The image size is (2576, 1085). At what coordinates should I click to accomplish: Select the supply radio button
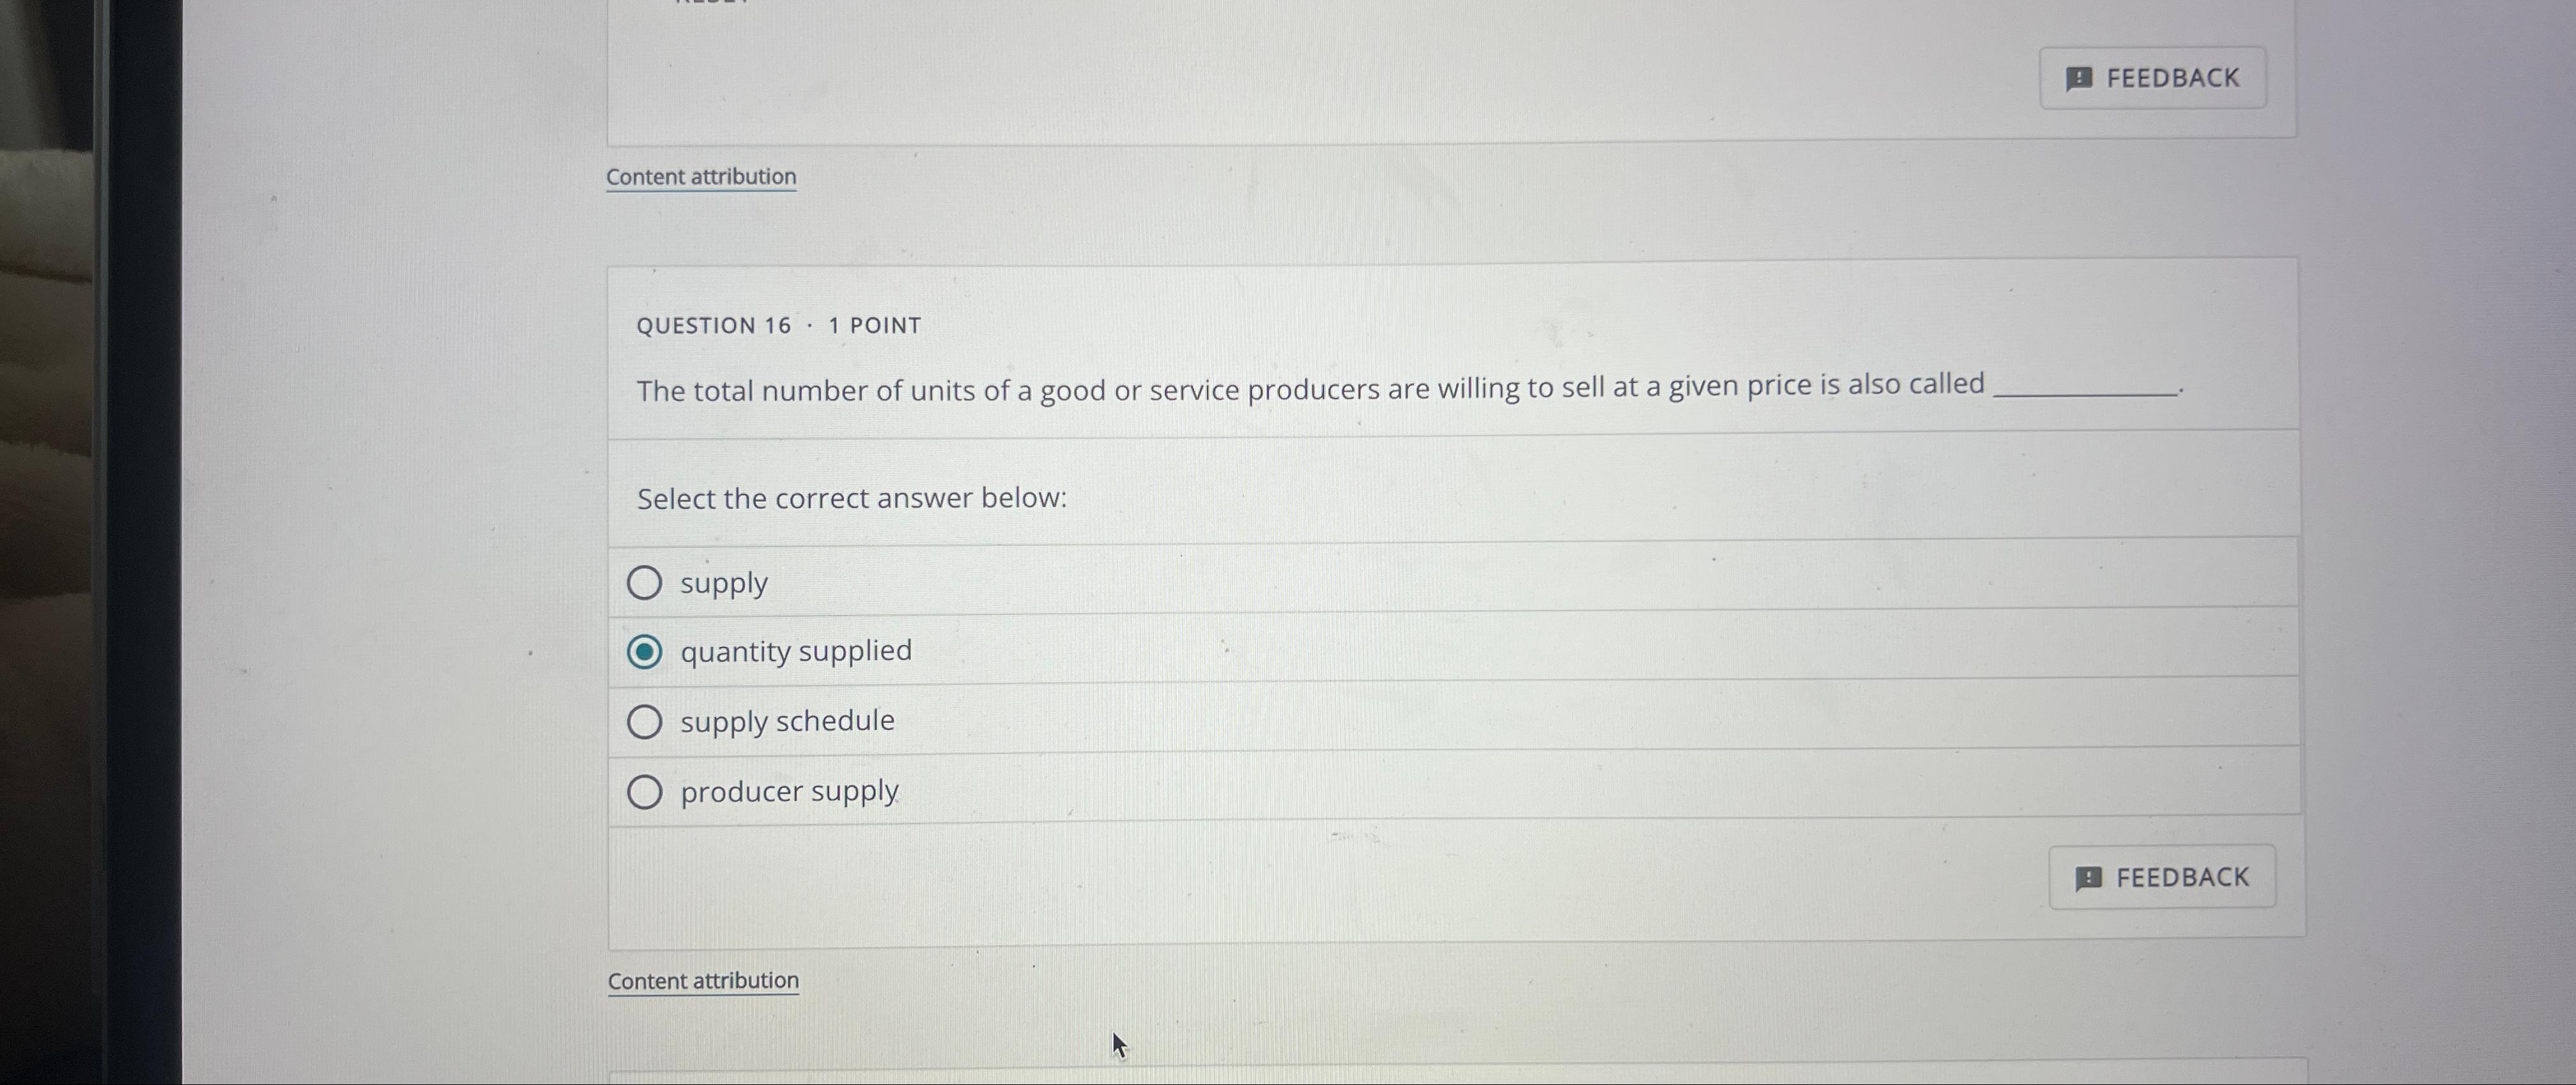645,582
